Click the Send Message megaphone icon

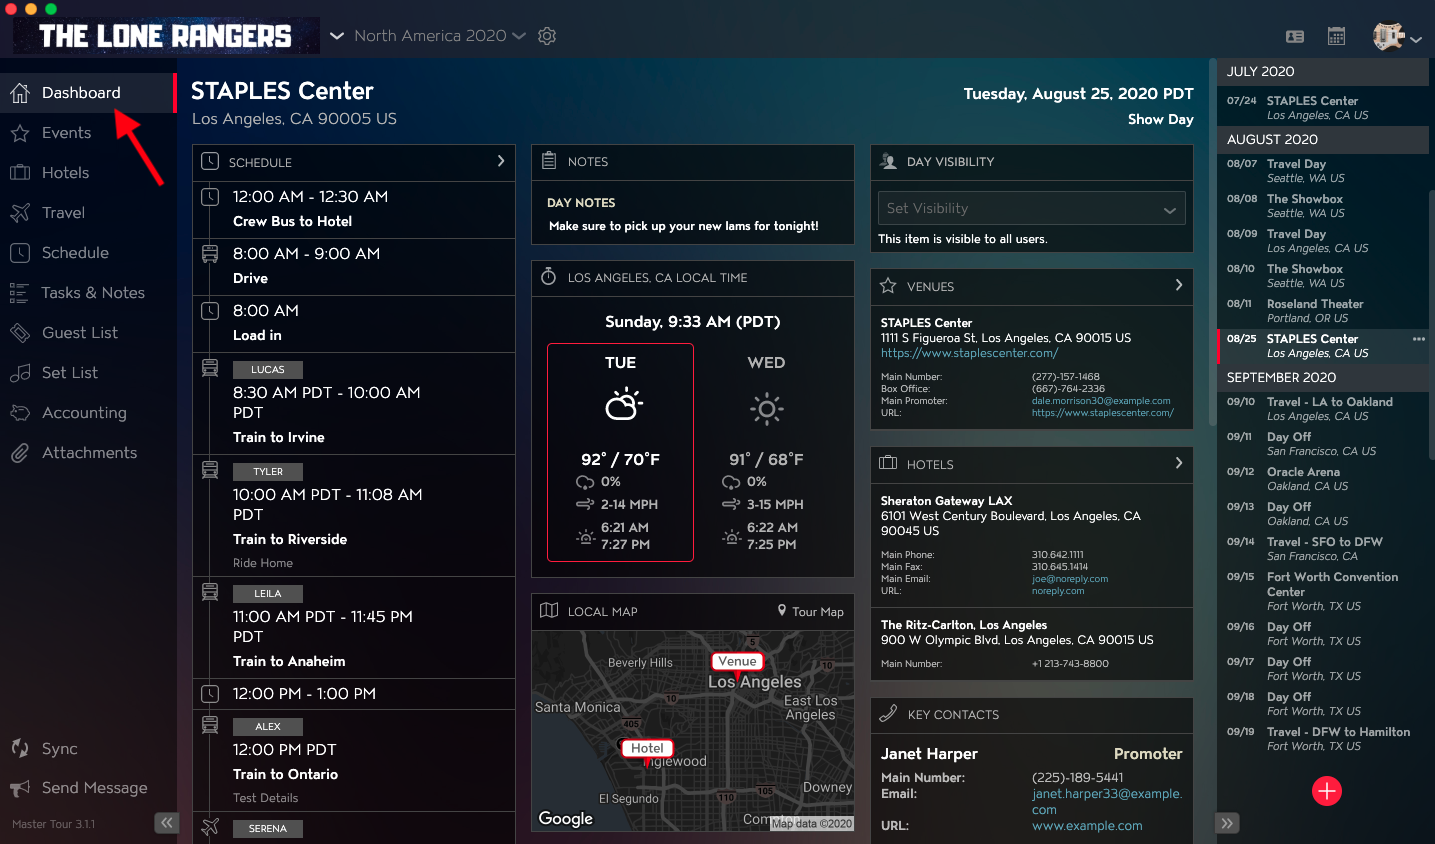click(20, 789)
